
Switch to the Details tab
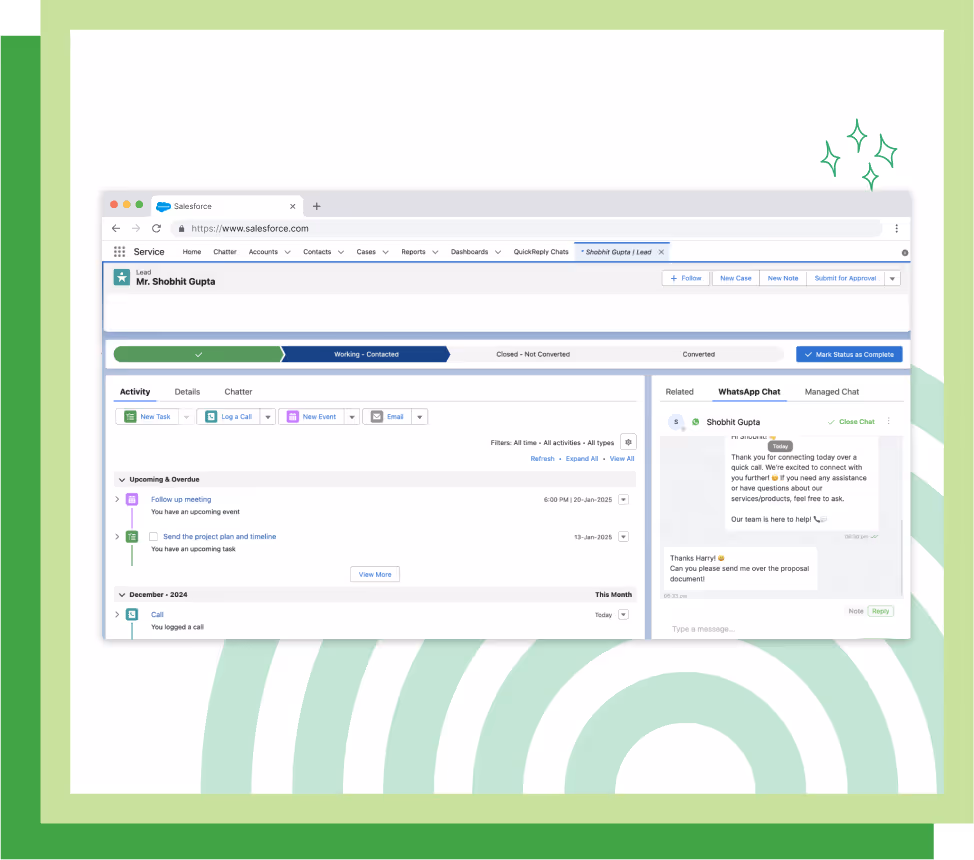[x=187, y=392]
